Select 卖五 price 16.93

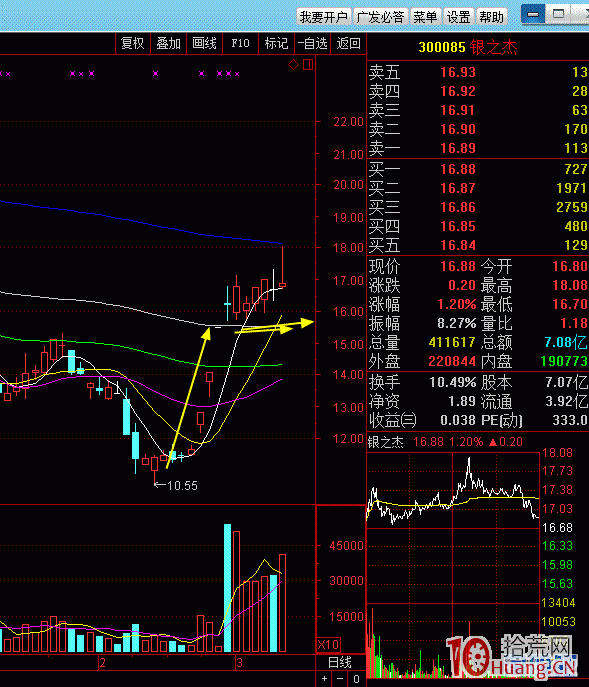tap(458, 72)
